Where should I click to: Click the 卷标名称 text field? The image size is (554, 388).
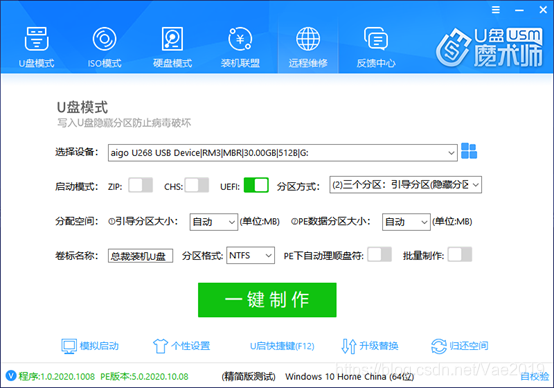point(140,256)
